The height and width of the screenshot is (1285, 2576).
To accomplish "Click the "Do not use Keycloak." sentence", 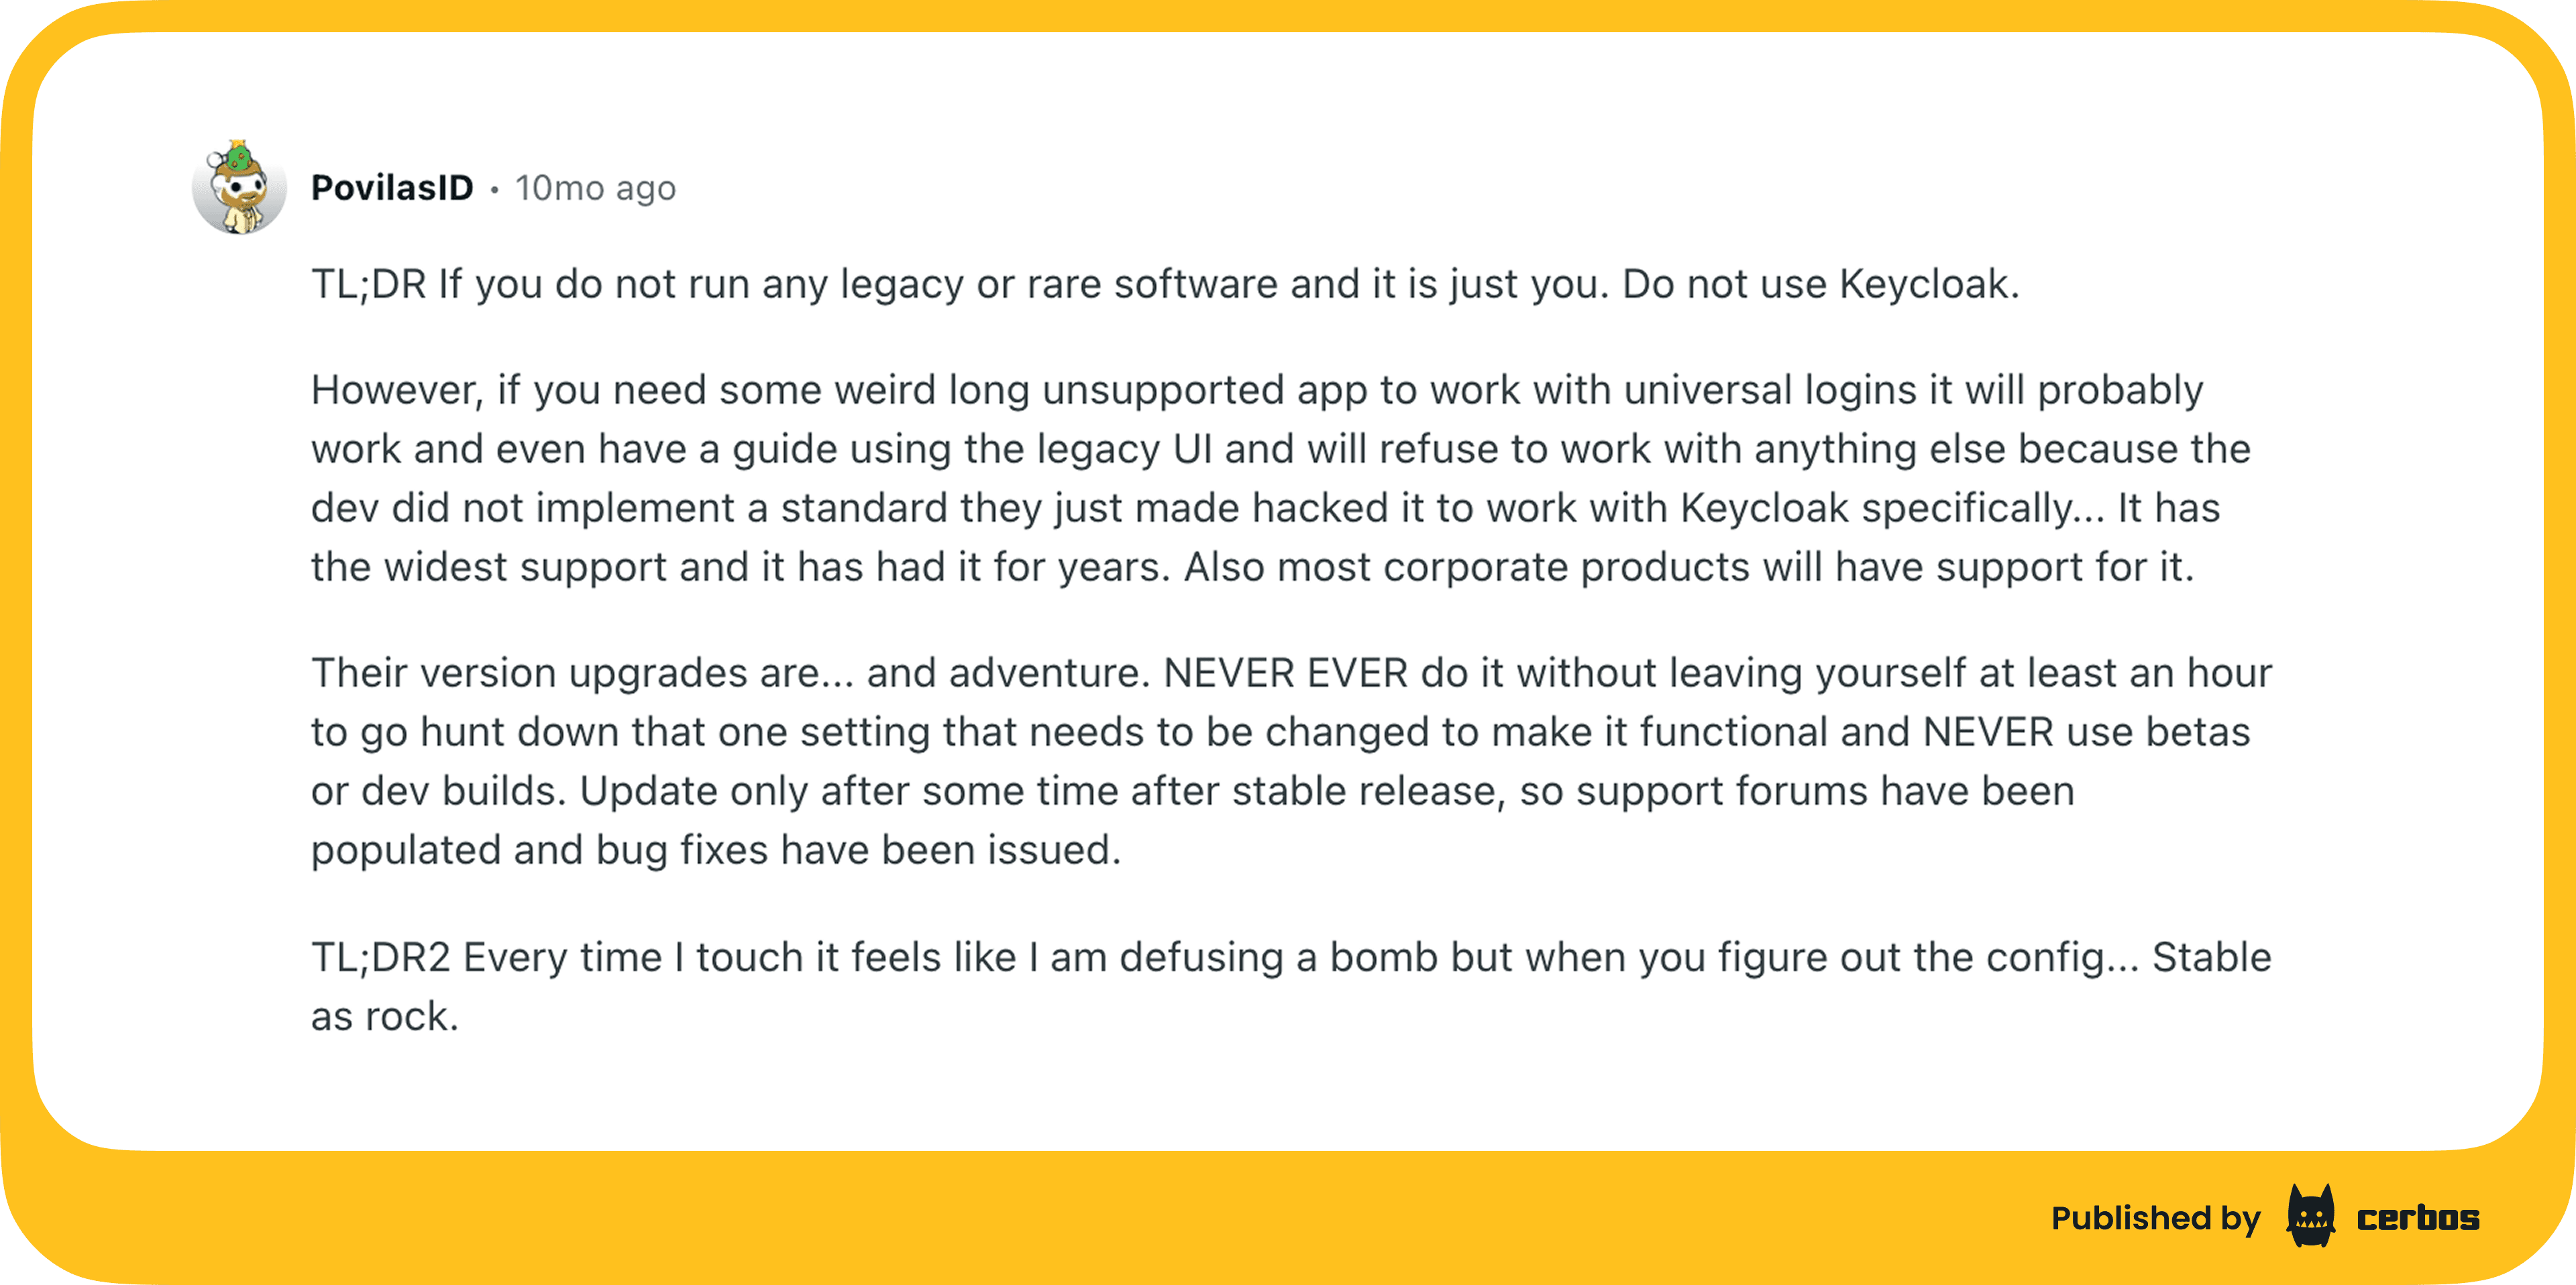I will pyautogui.click(x=1820, y=284).
